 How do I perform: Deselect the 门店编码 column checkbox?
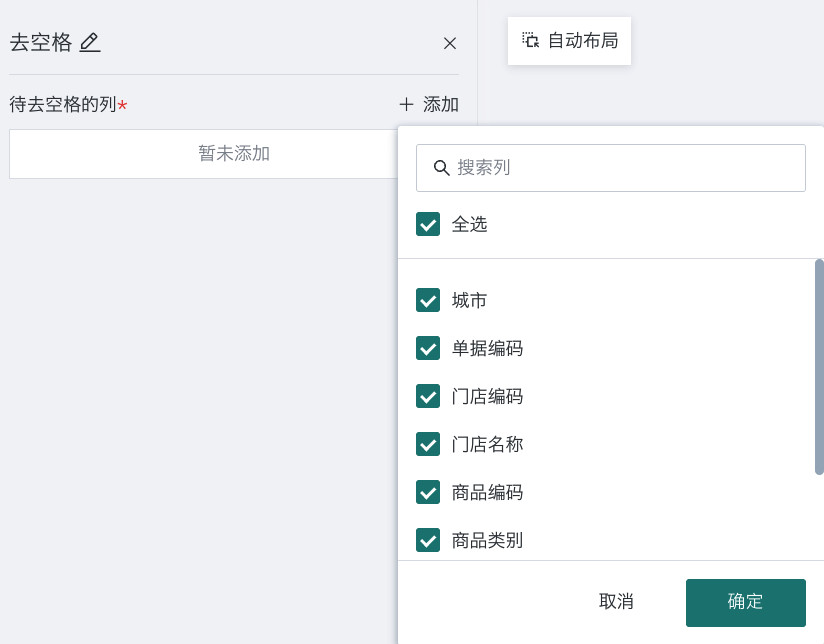tap(428, 396)
